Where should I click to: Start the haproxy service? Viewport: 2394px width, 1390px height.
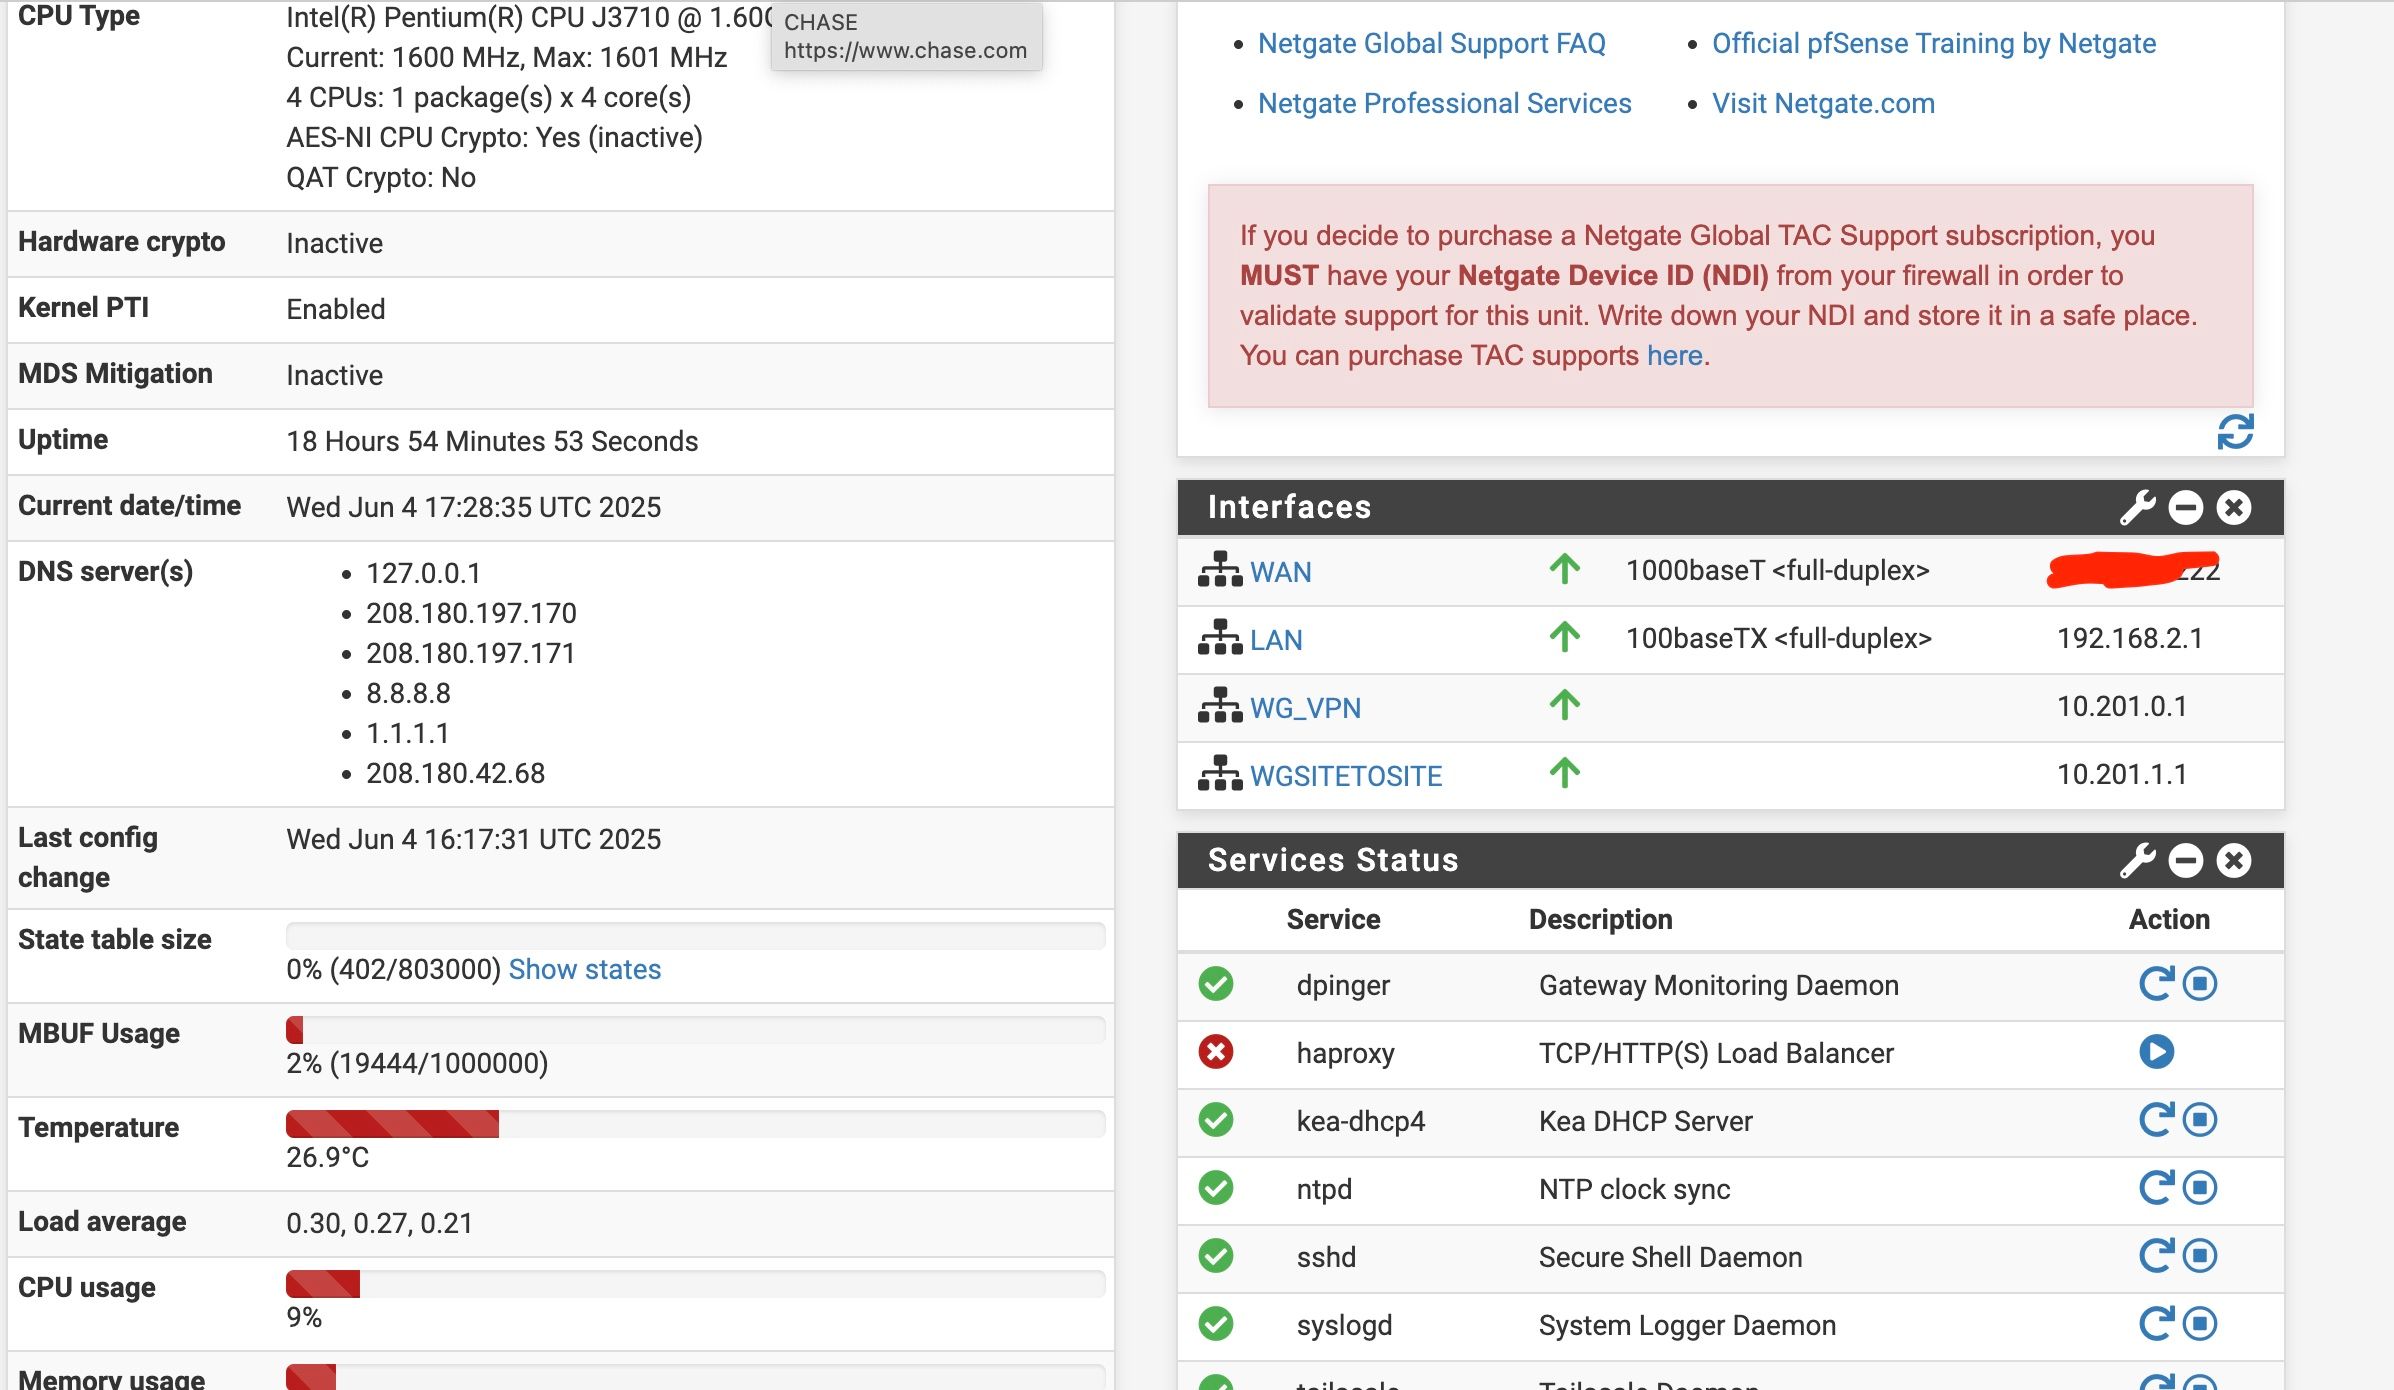[x=2156, y=1052]
